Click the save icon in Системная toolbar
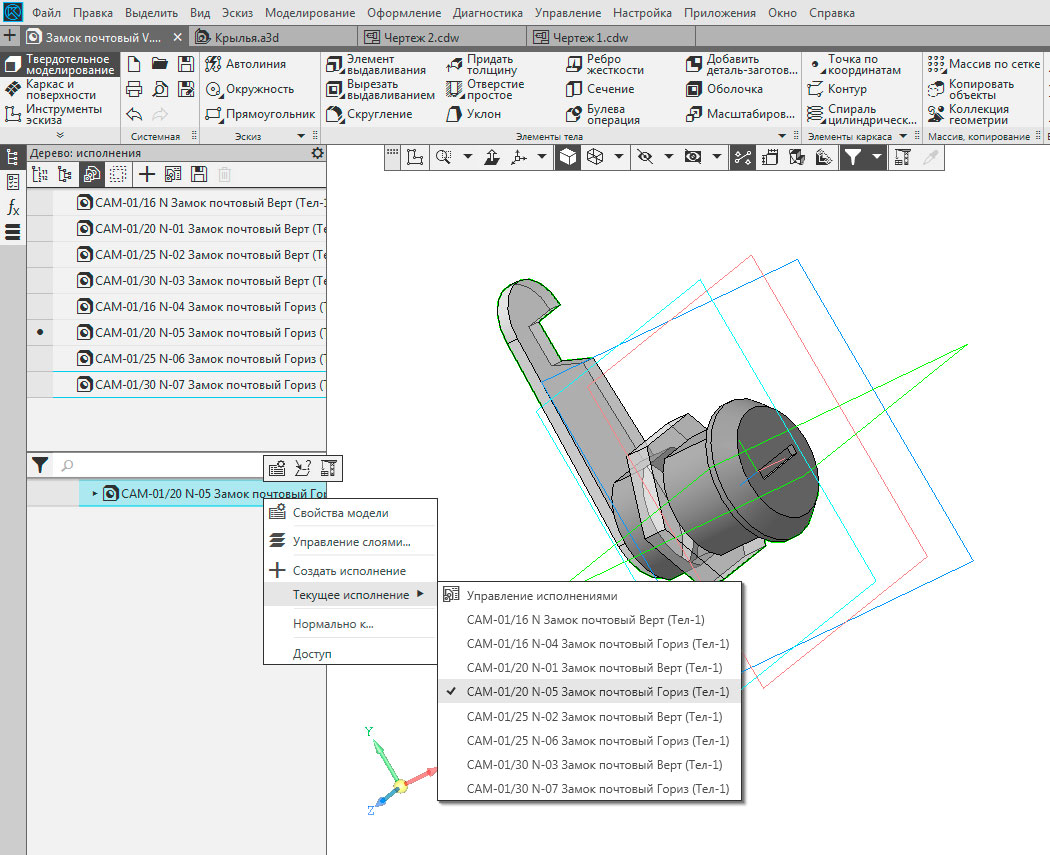 tap(185, 64)
